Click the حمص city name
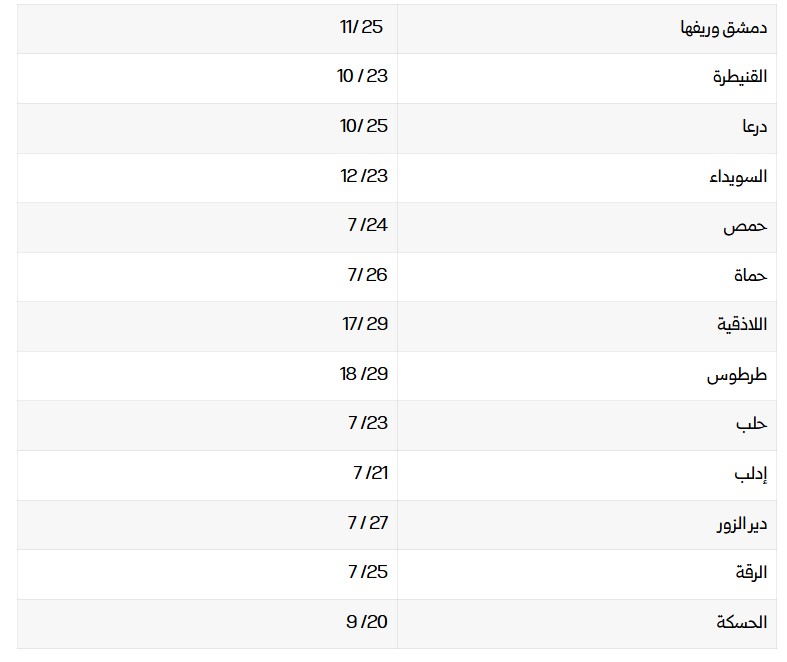The height and width of the screenshot is (662, 787). tap(745, 226)
